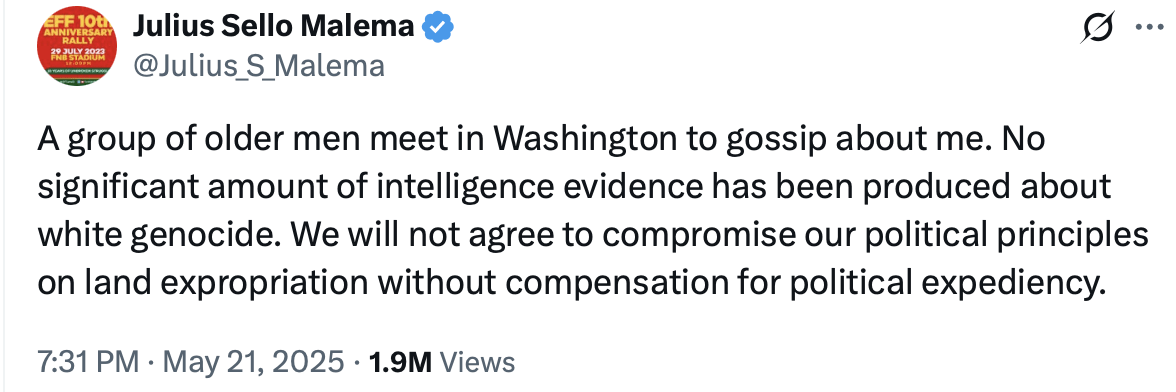This screenshot has width=1176, height=392.
Task: Open the EFF anniversary rally profile picture
Action: click(x=76, y=47)
